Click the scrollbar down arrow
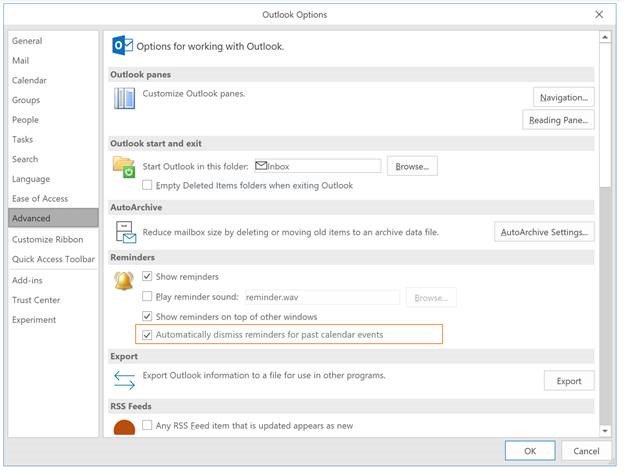Image resolution: width=624 pixels, height=473 pixels. point(605,430)
